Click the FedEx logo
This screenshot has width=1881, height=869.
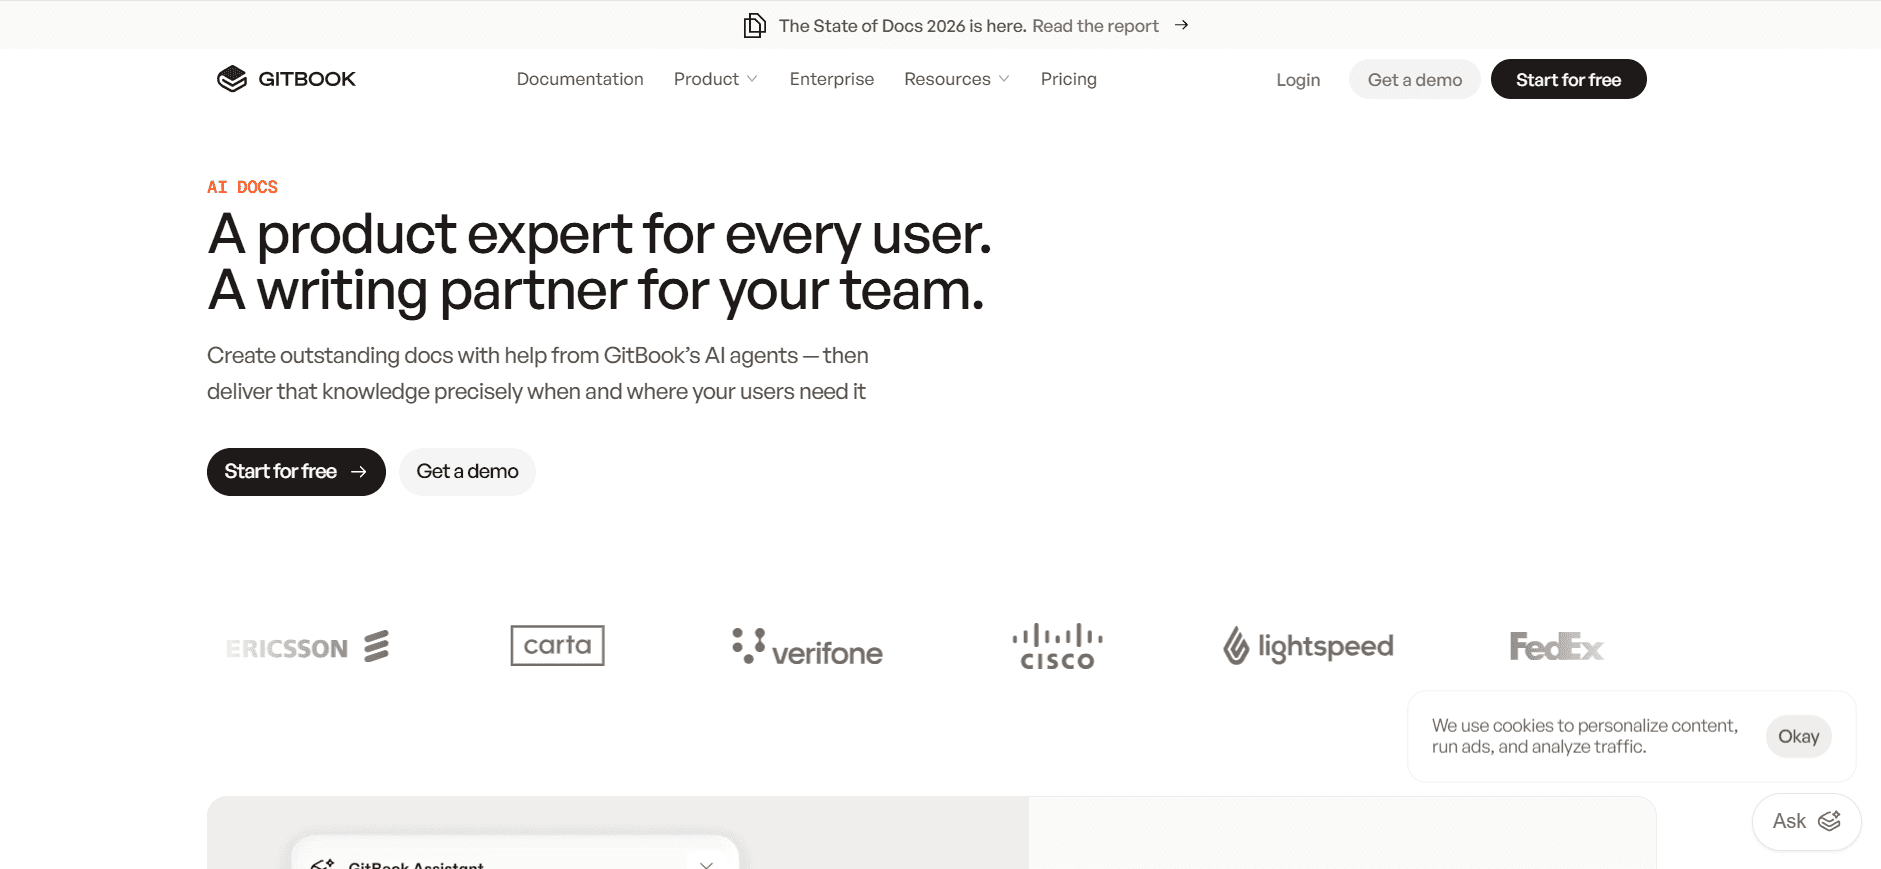point(1557,647)
